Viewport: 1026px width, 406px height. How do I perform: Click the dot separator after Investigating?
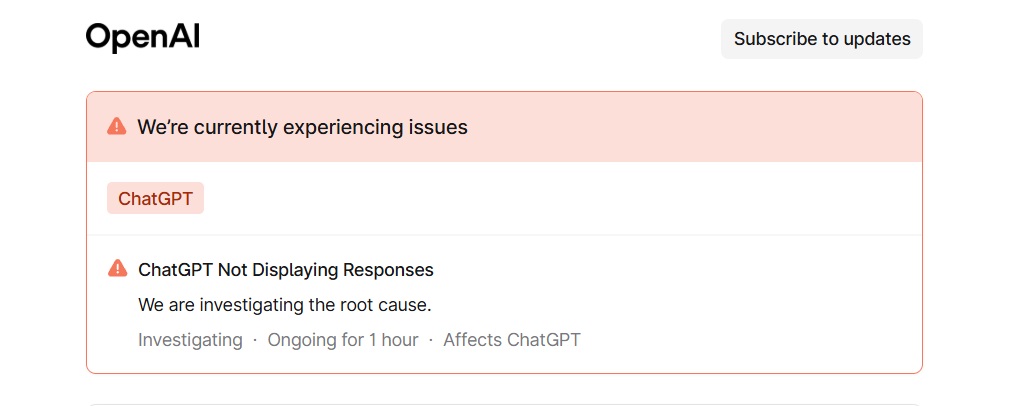click(255, 340)
